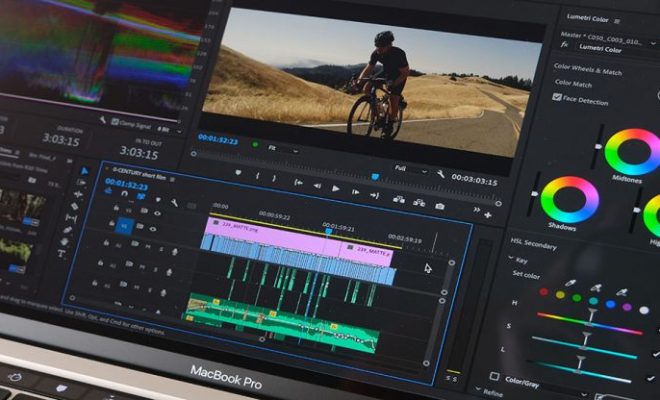The height and width of the screenshot is (400, 660).
Task: Toggle V2 track eye visibility
Action: [157, 213]
